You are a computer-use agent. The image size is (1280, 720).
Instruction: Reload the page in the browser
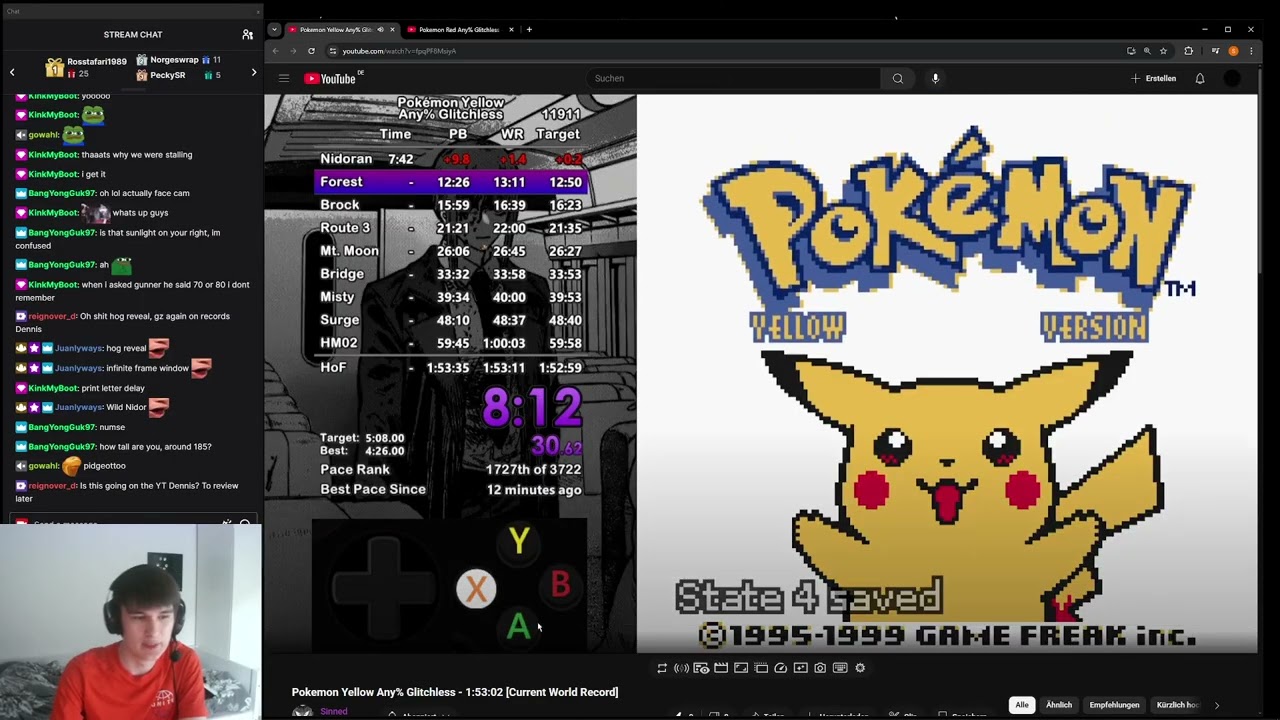(x=311, y=51)
